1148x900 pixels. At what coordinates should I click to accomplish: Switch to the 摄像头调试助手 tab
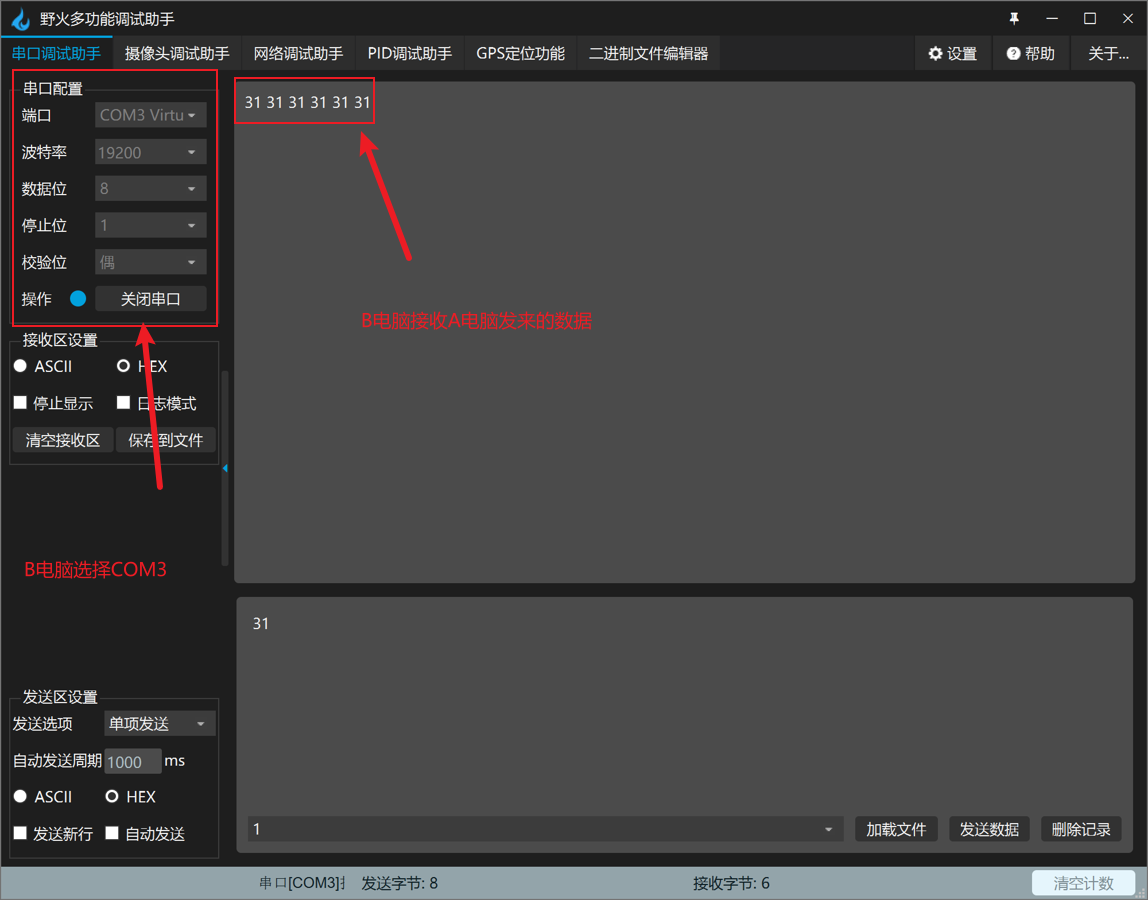[177, 53]
